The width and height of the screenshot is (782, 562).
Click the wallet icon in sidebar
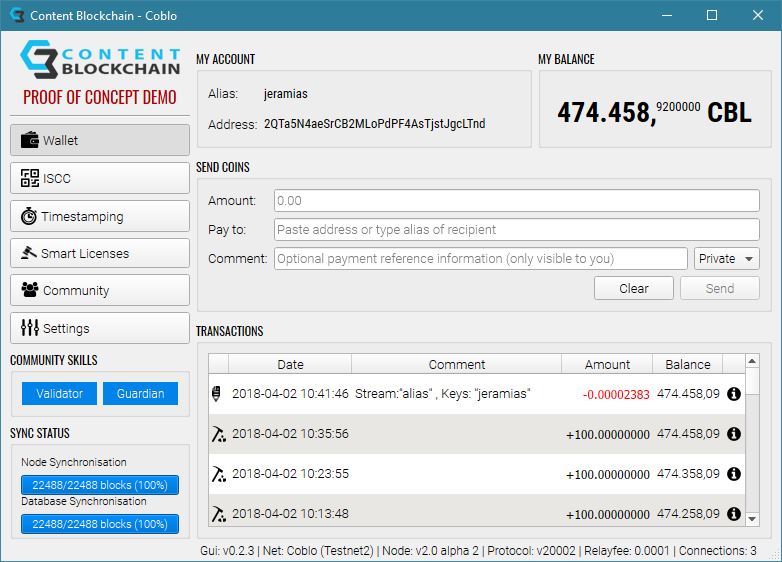(29, 140)
